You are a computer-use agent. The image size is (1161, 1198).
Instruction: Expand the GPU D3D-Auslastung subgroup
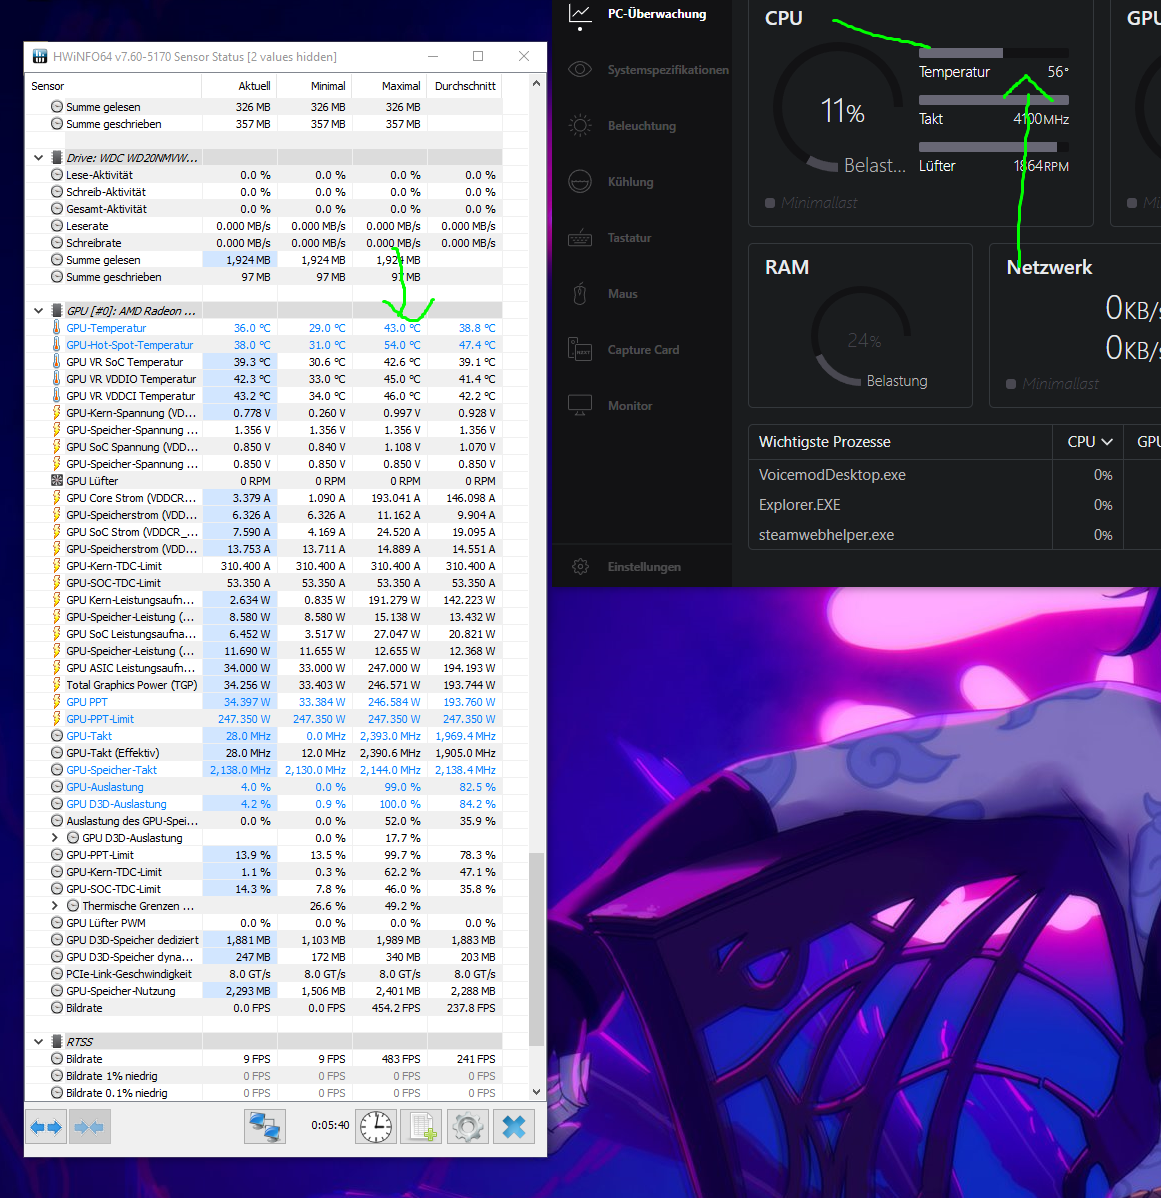[54, 837]
